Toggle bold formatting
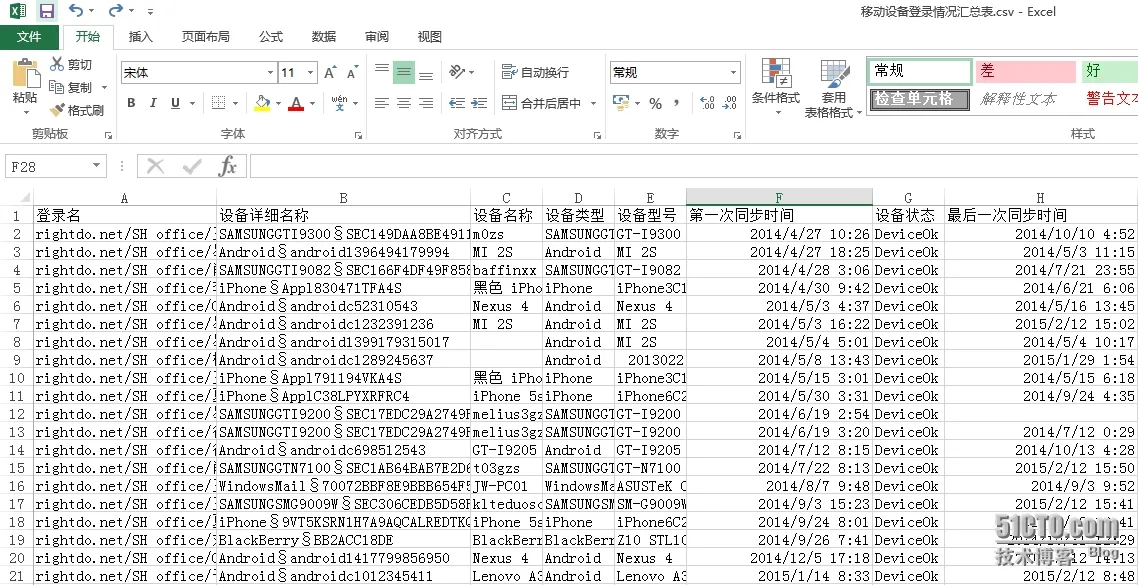Image resolution: width=1138 pixels, height=585 pixels. click(131, 103)
